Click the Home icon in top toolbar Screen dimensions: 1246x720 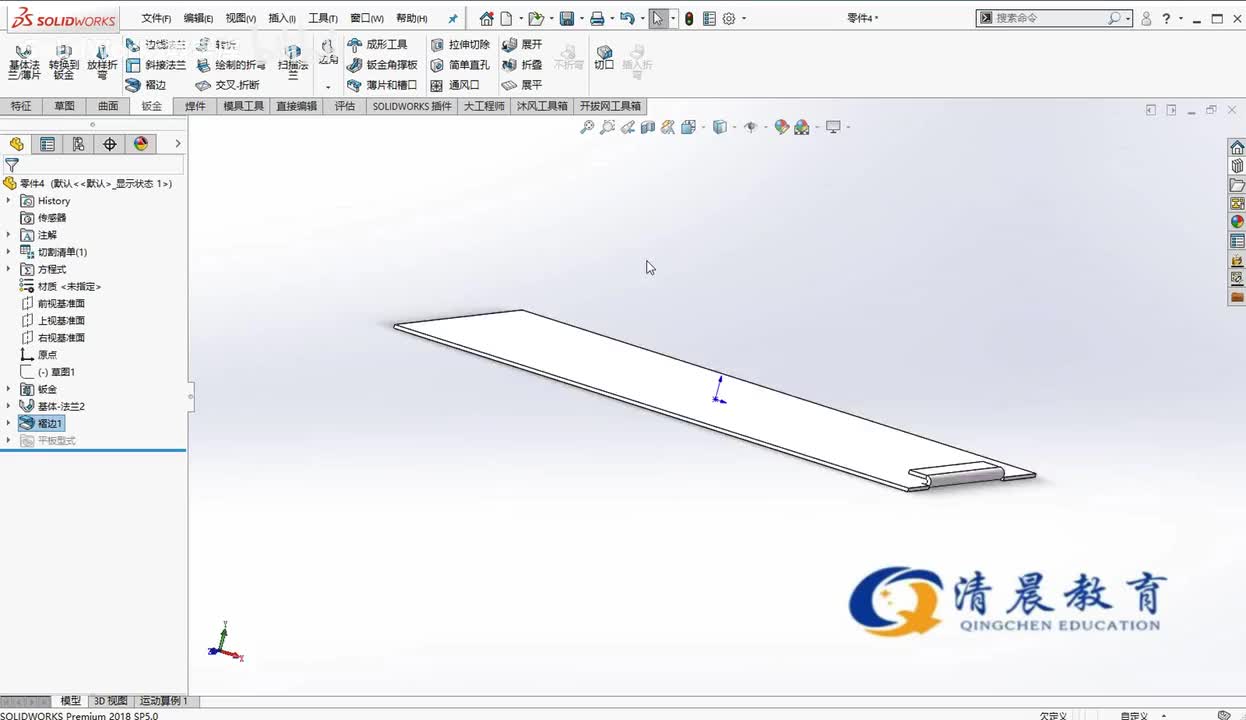click(x=486, y=18)
